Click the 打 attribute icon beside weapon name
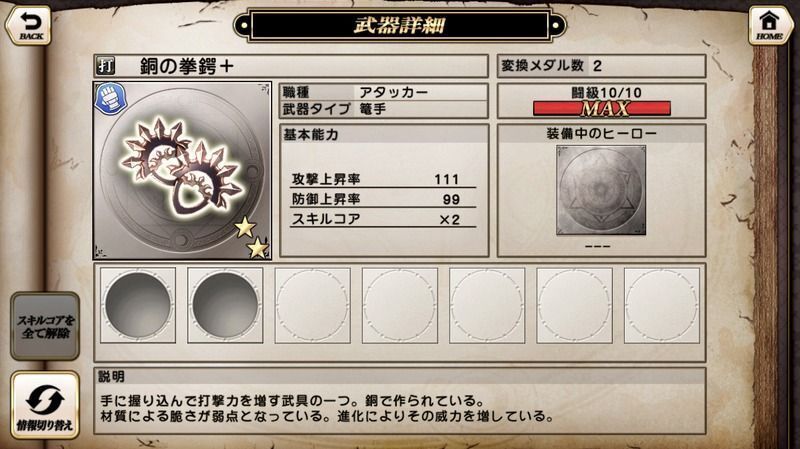 pos(106,66)
